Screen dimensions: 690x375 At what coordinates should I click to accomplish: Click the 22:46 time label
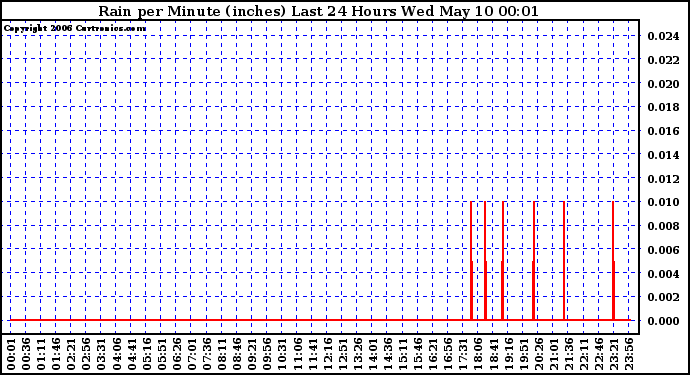click(598, 354)
